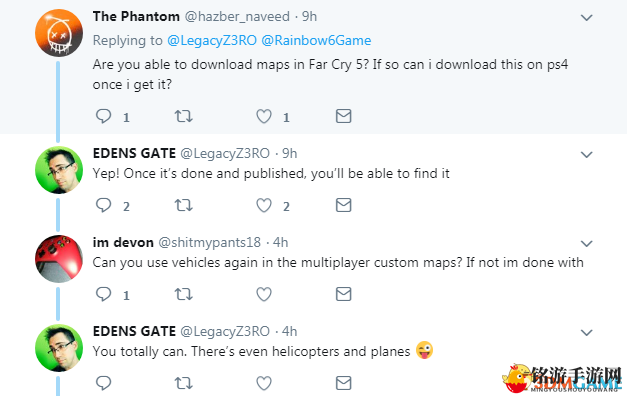This screenshot has width=627, height=396.
Task: View The Phantom's orange profile avatar
Action: click(x=59, y=33)
